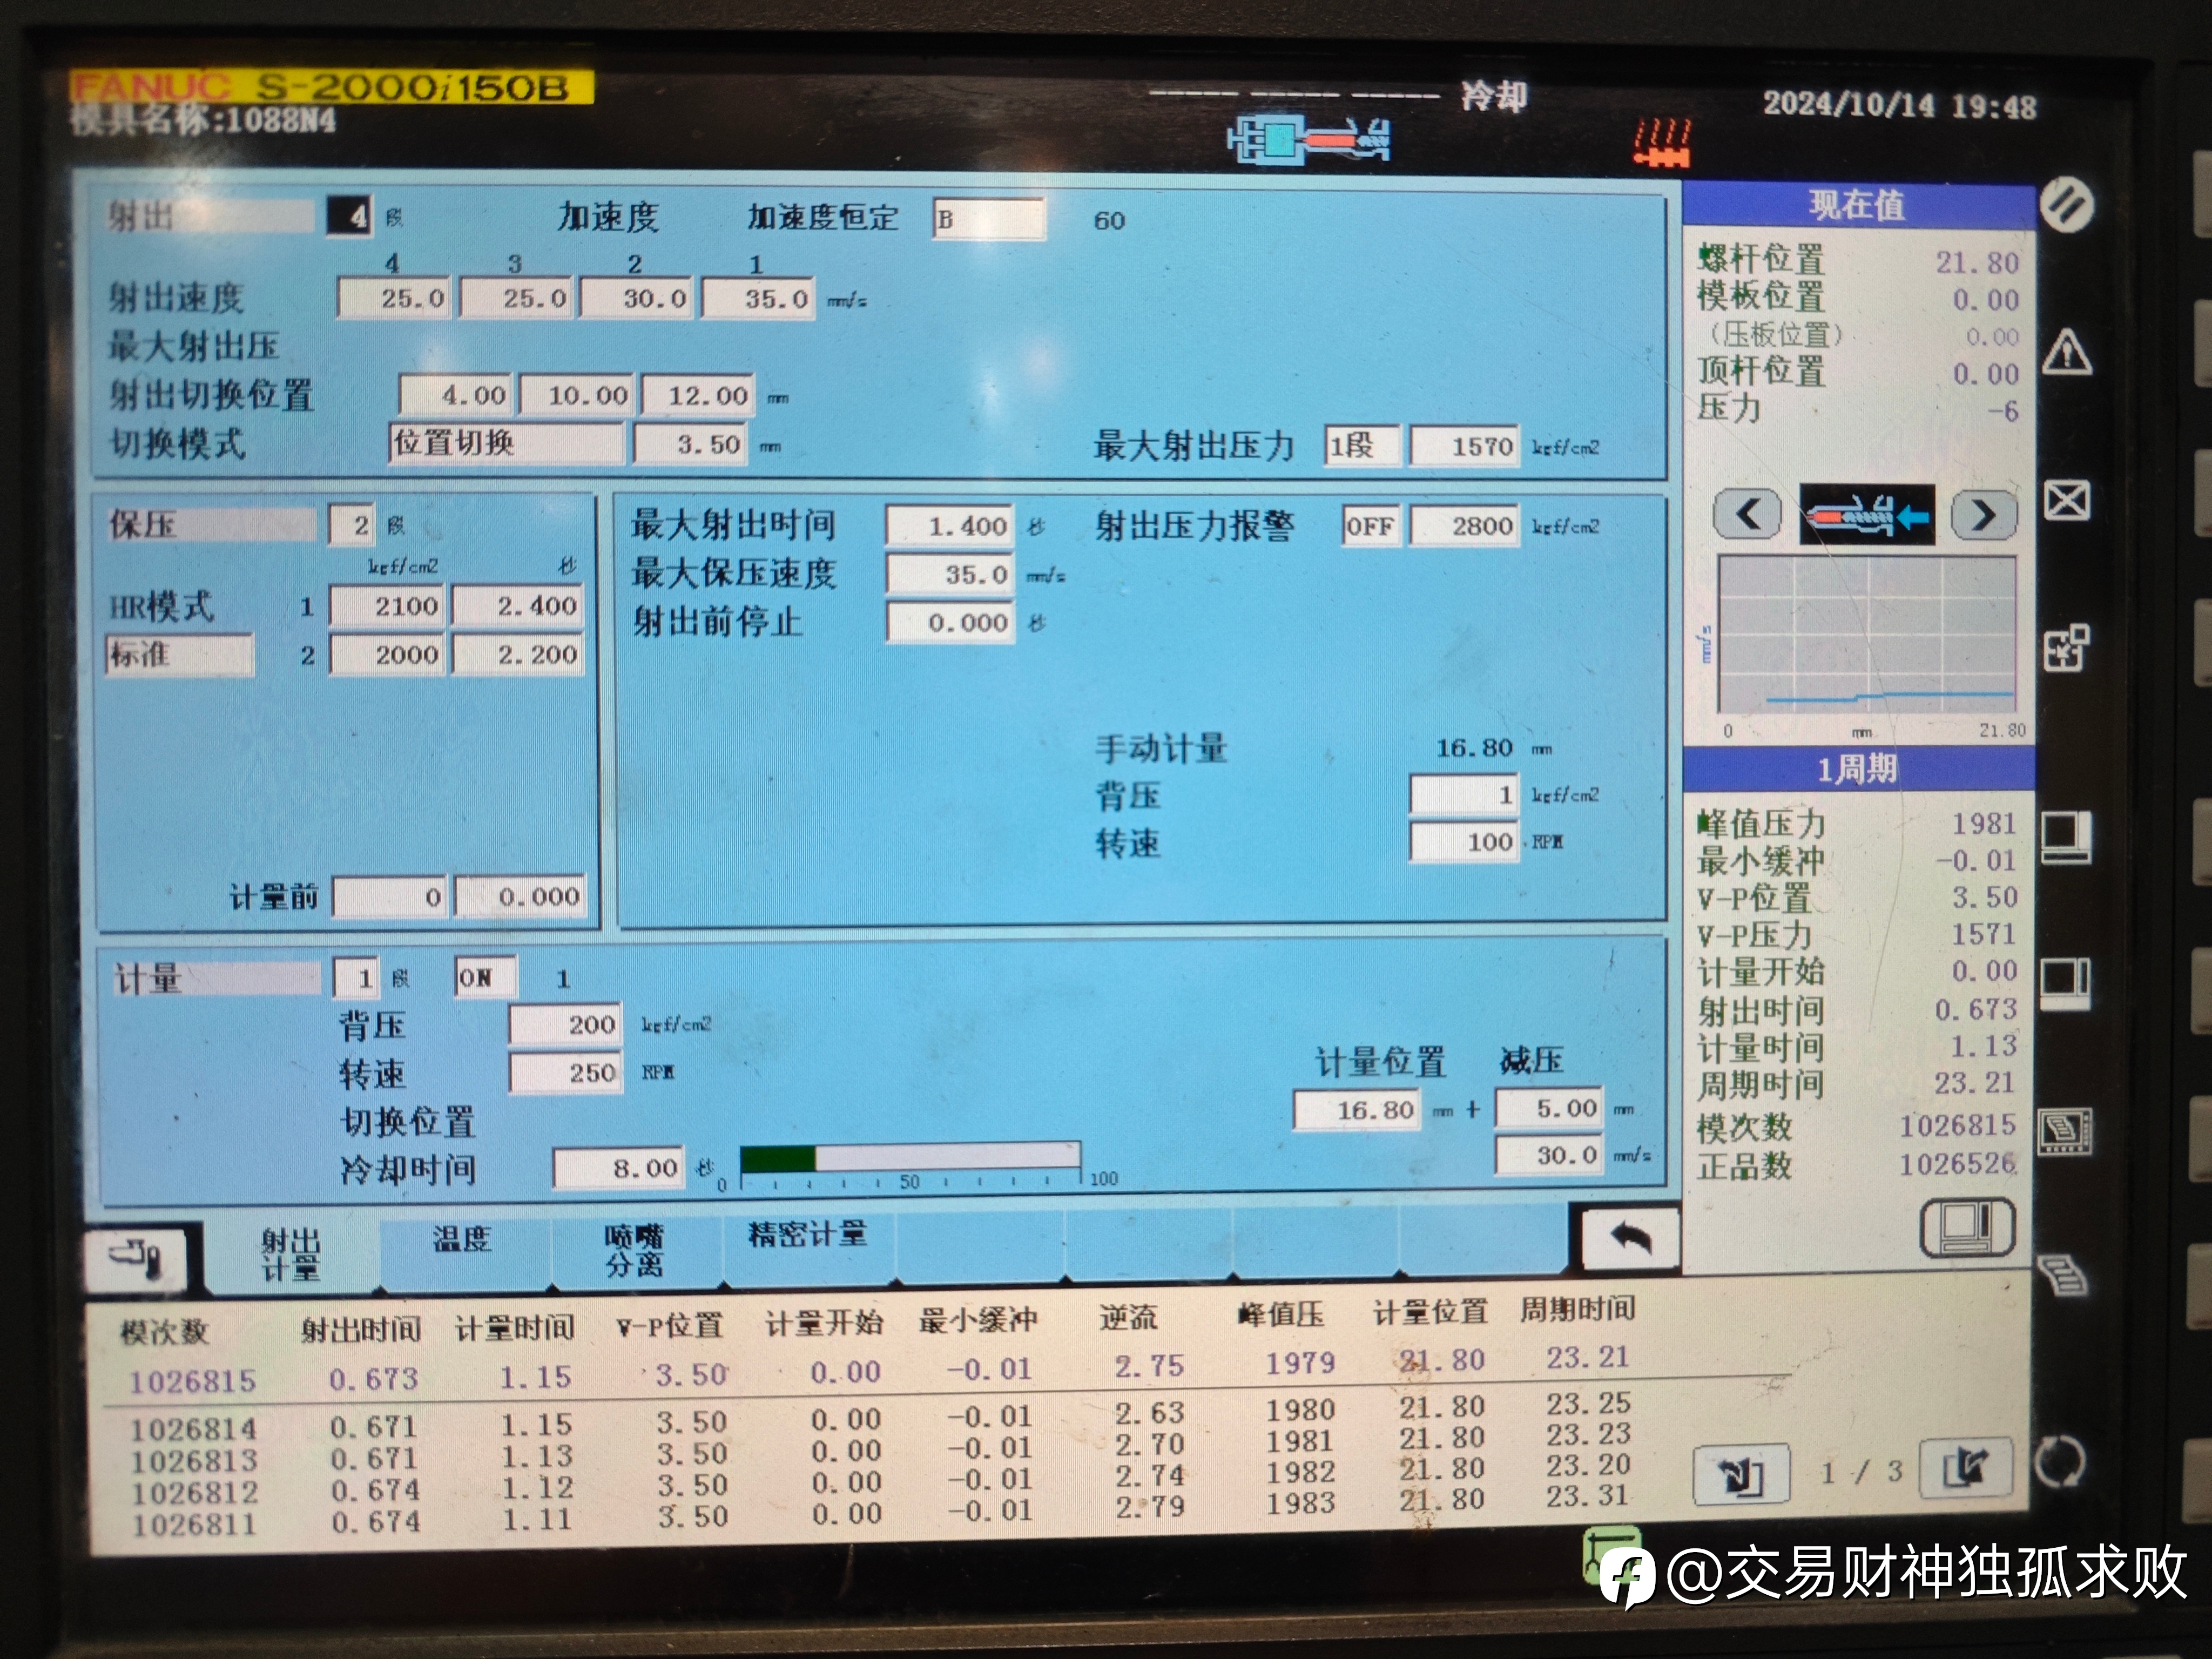Tap the circular refresh arrows icon

pyautogui.click(x=2060, y=1463)
